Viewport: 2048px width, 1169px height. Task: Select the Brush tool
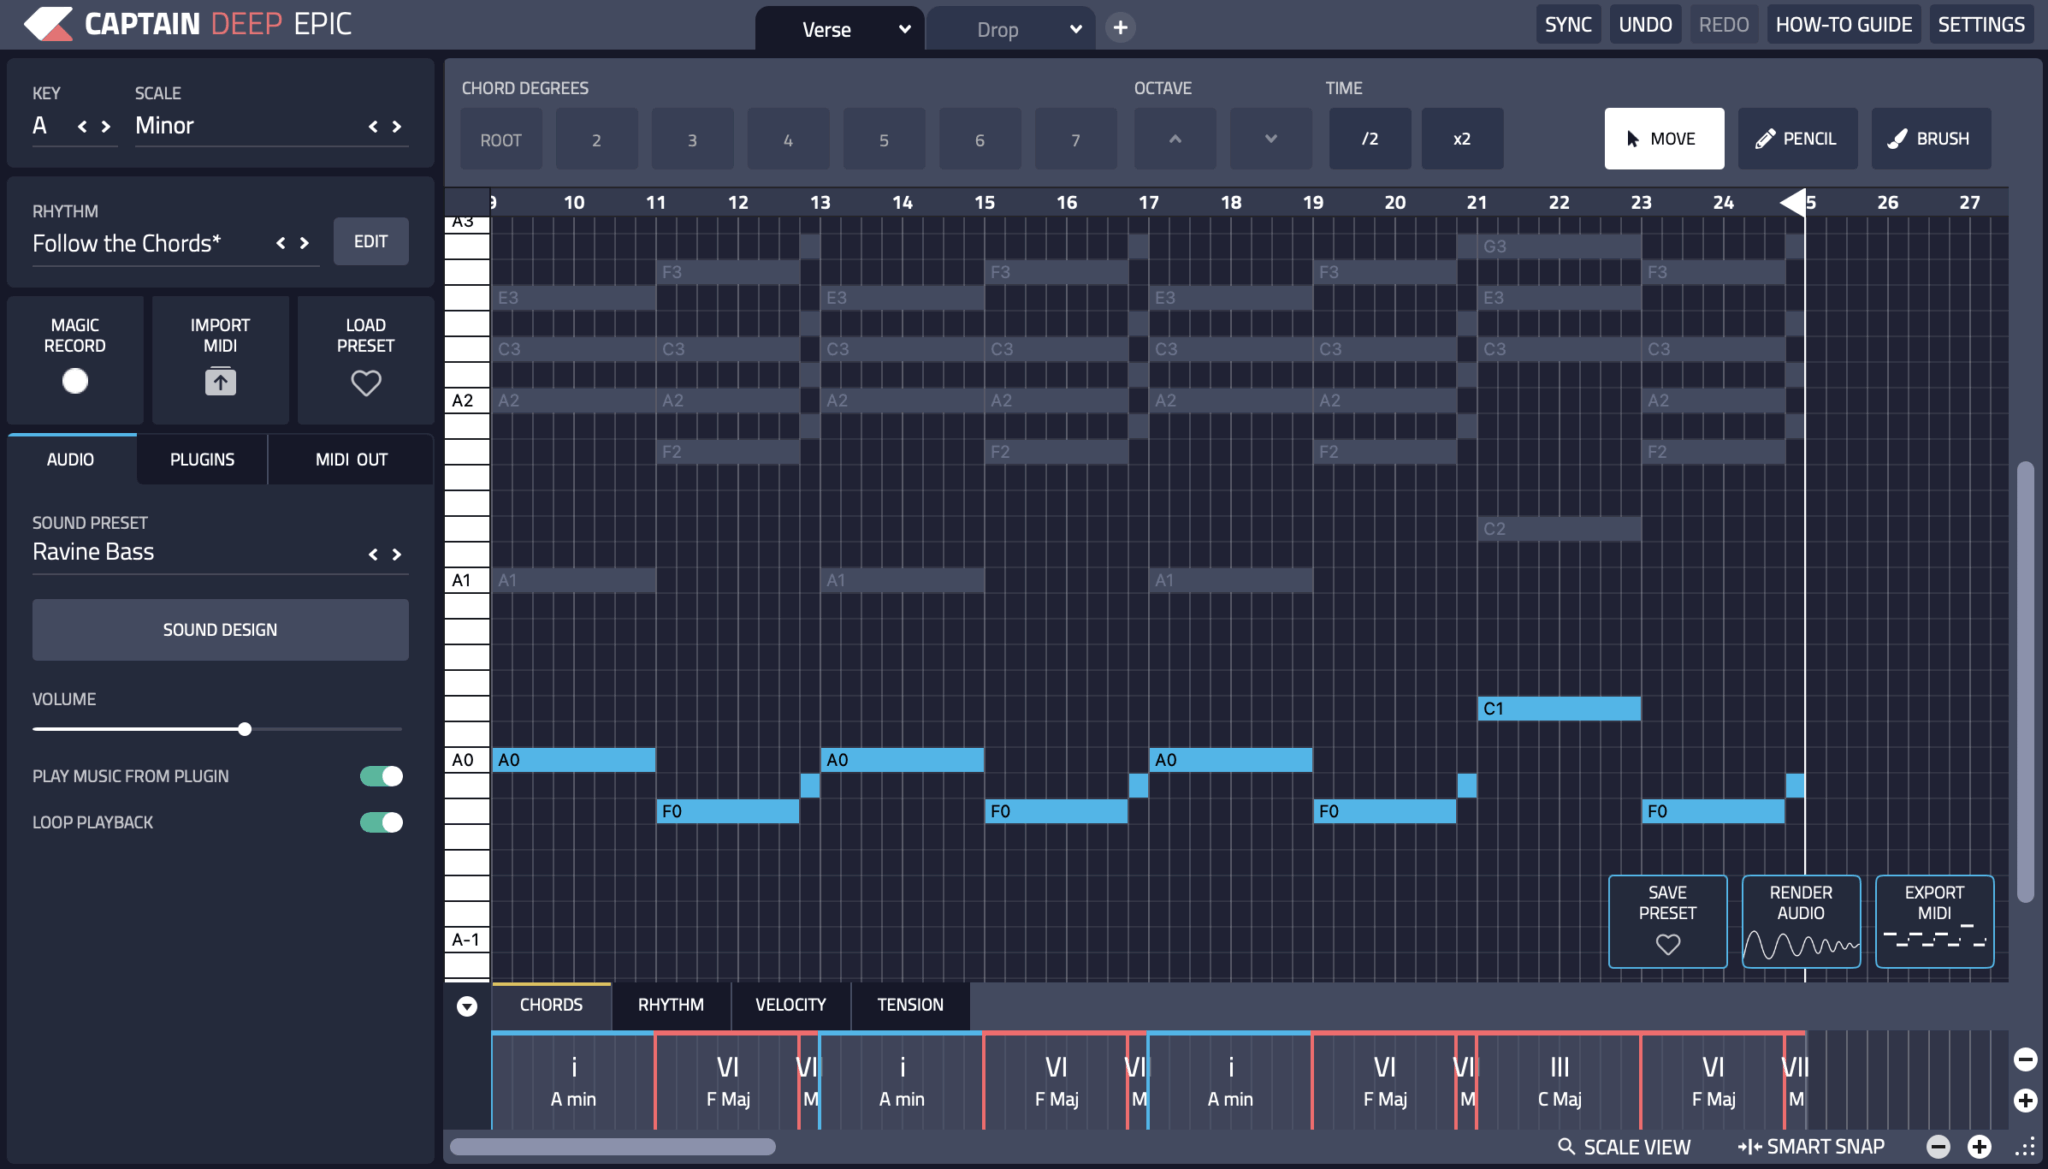click(x=1931, y=138)
